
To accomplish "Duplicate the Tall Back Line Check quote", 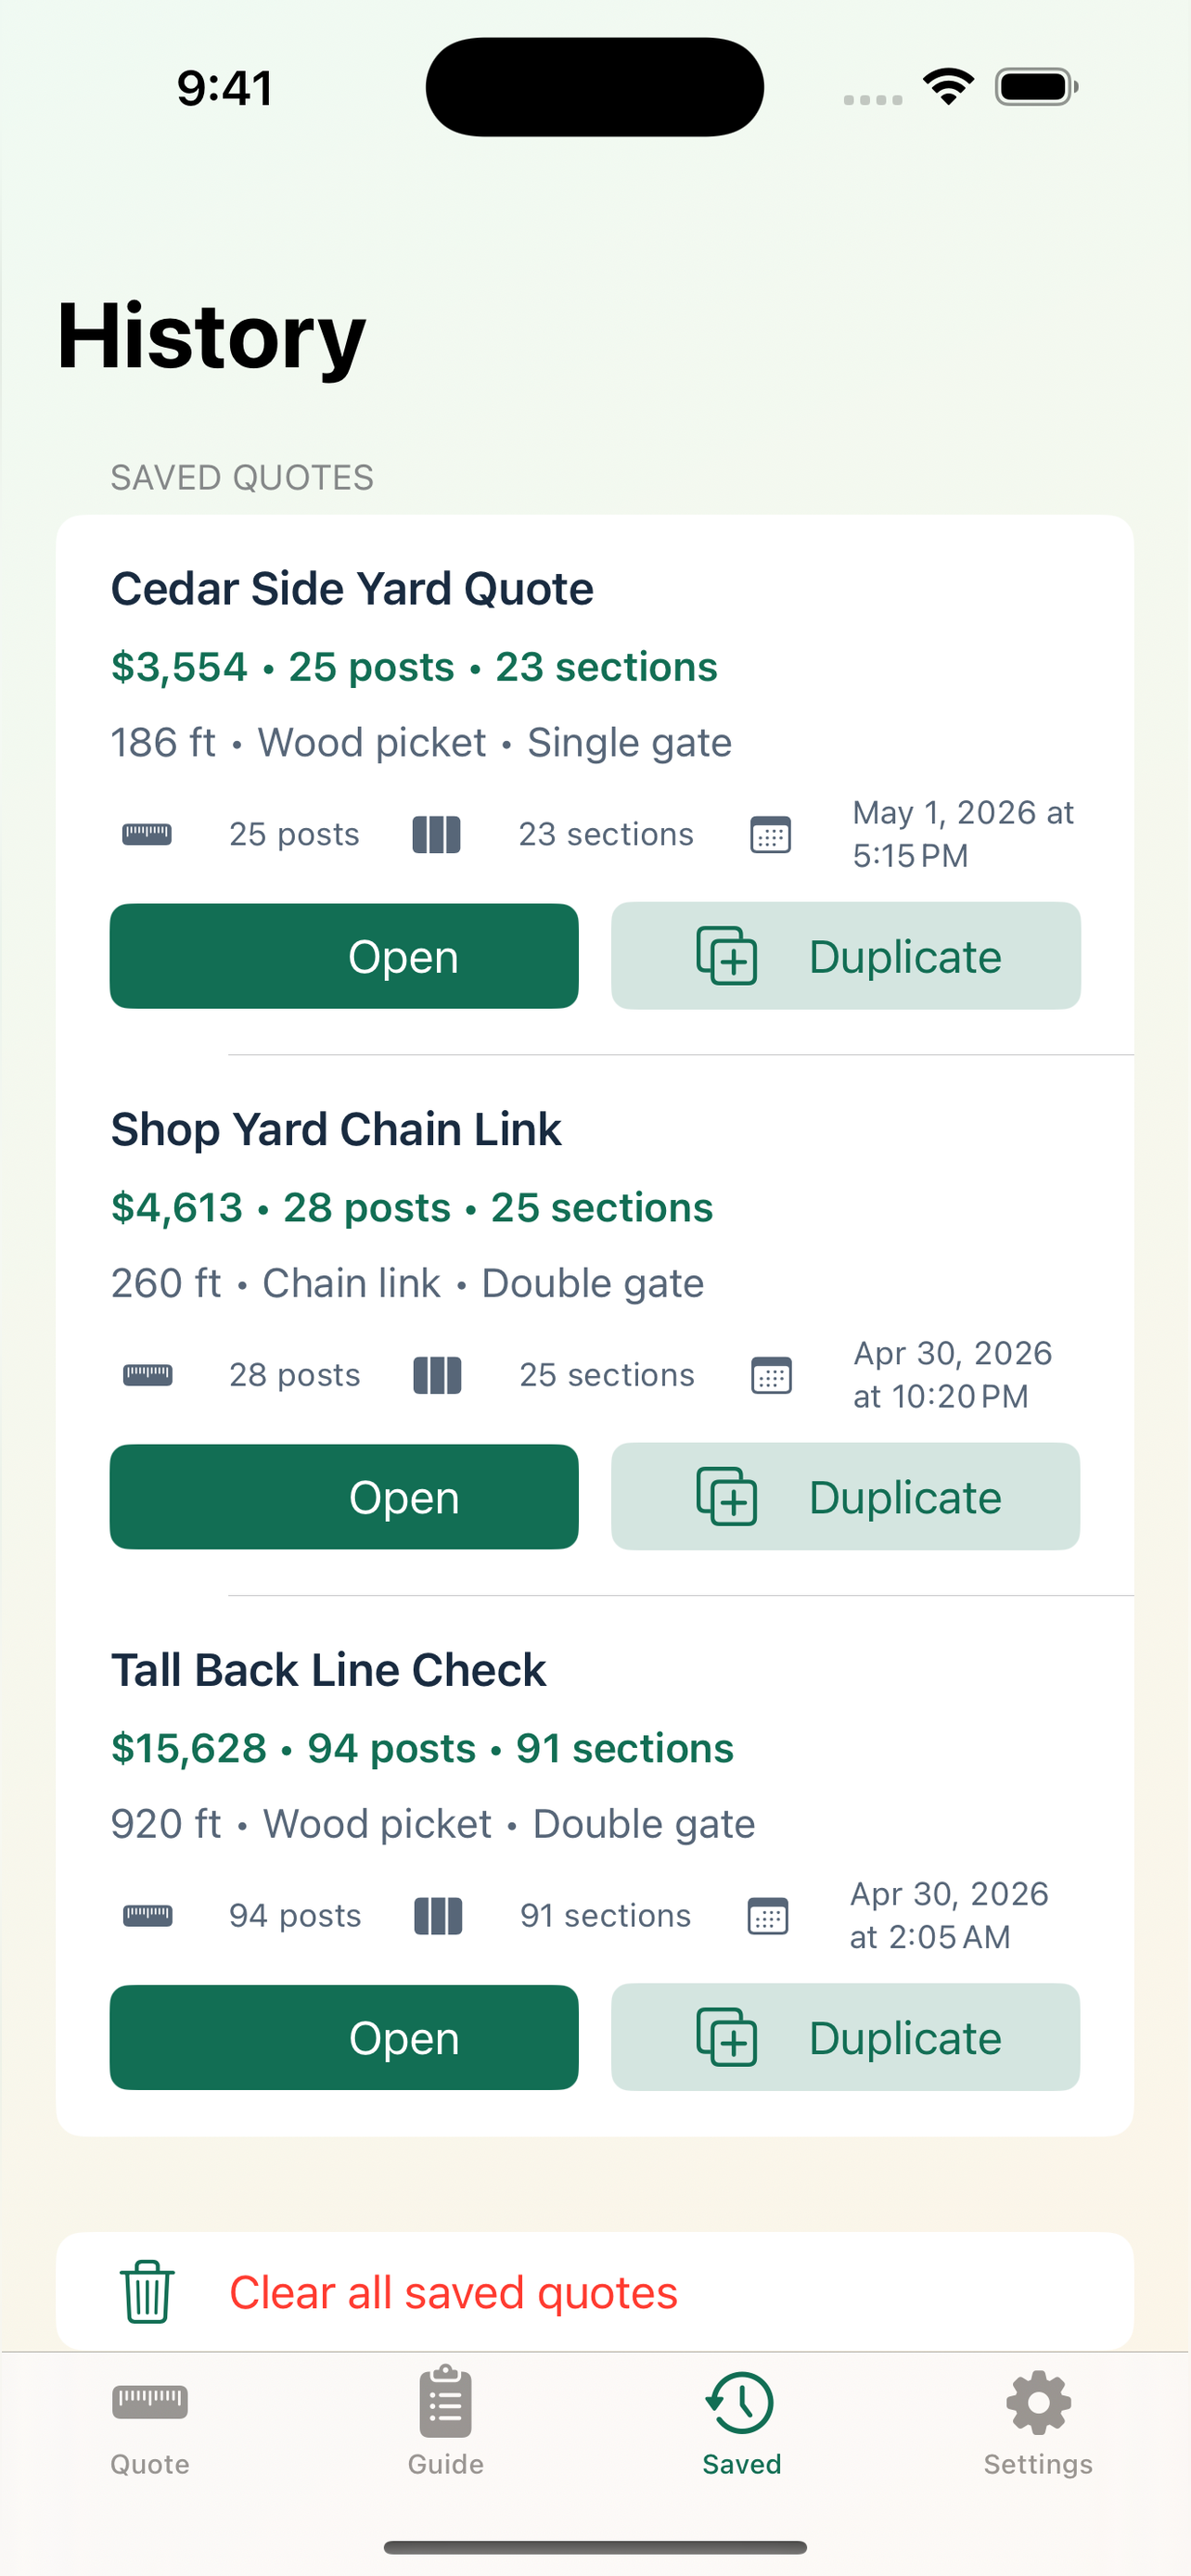I will click(x=846, y=2038).
